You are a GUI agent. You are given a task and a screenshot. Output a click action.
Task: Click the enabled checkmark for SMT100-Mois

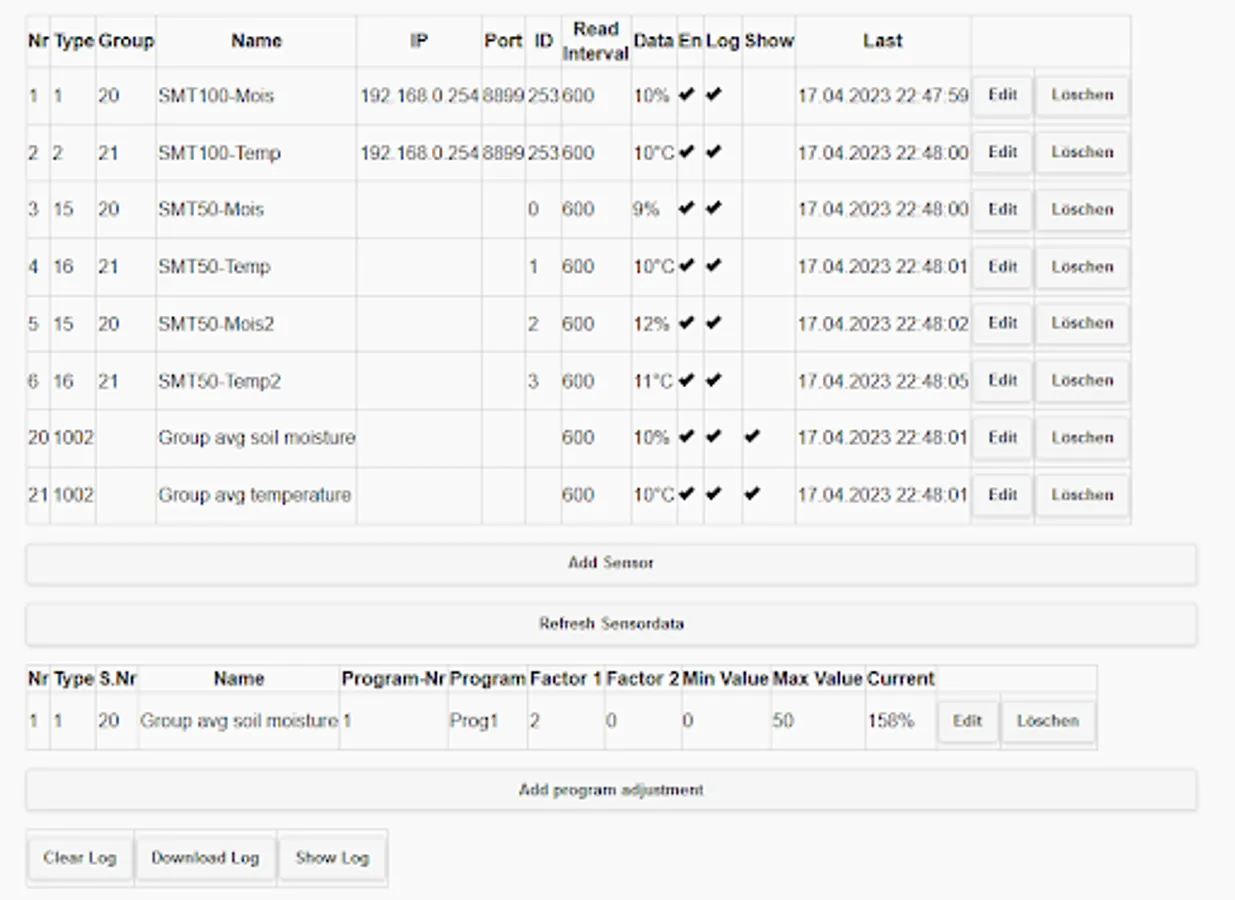(686, 96)
